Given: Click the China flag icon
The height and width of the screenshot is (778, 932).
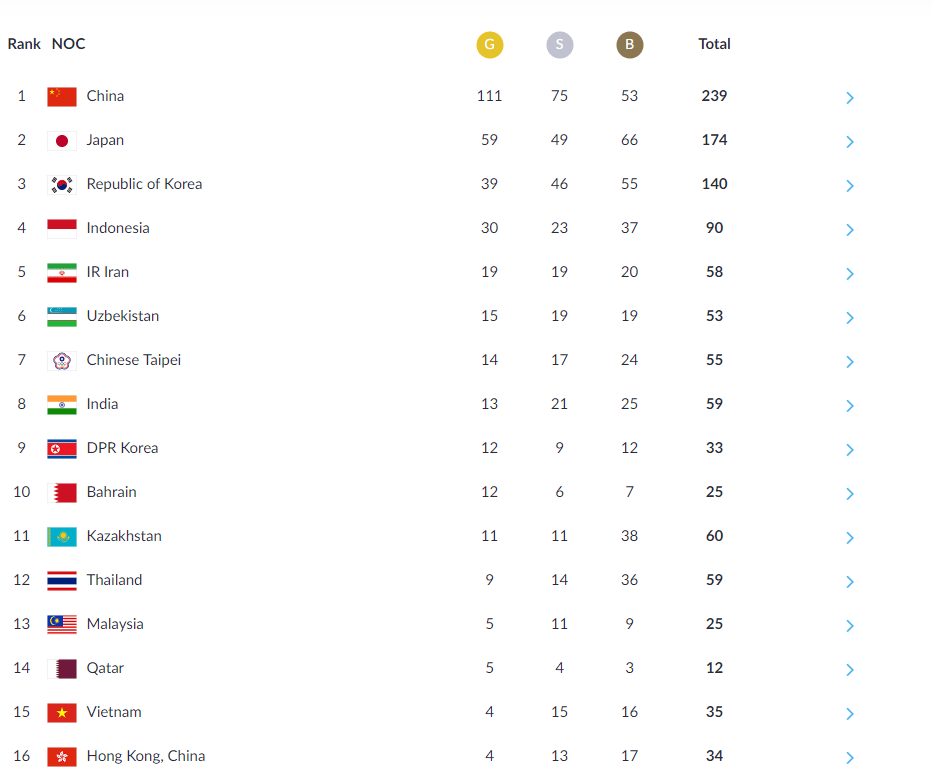Looking at the screenshot, I should click(x=62, y=96).
